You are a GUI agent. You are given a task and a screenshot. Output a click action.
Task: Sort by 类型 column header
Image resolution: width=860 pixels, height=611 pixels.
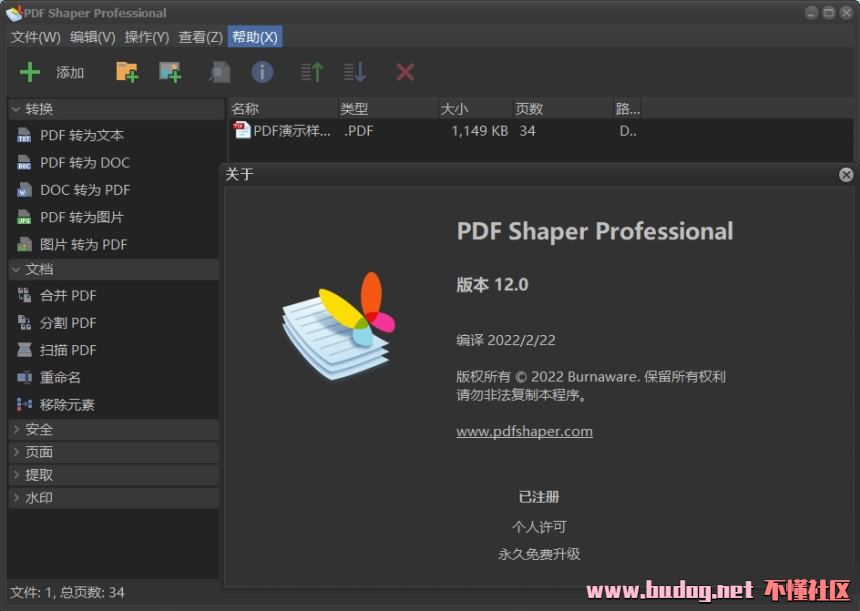coord(388,109)
